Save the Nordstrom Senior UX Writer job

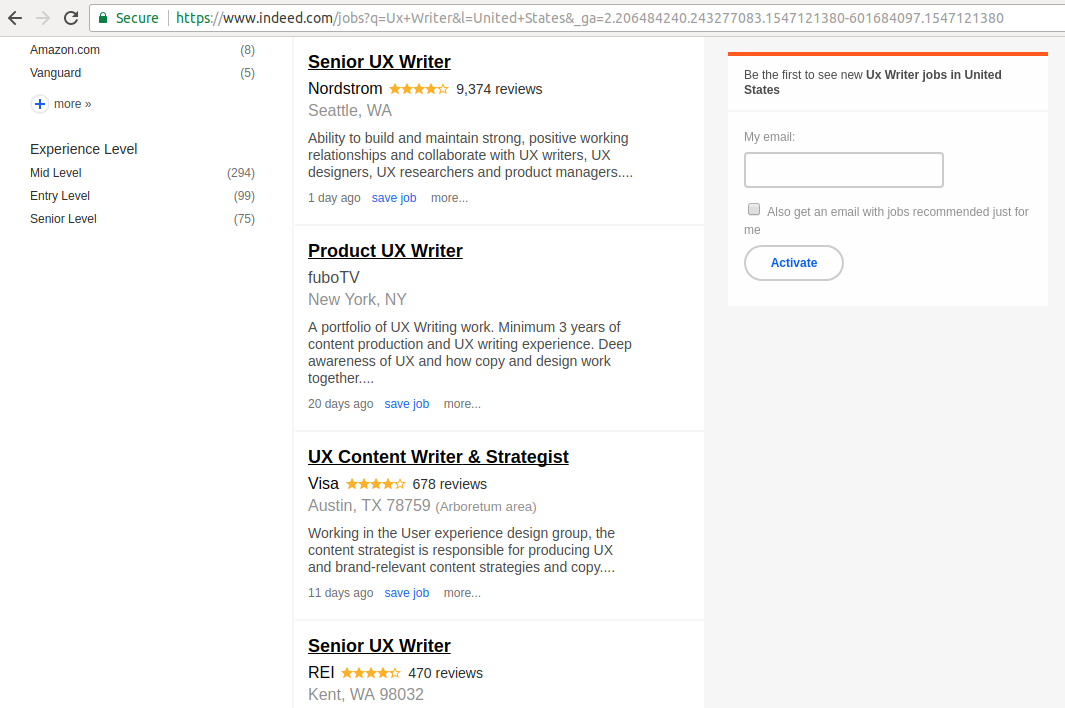[x=394, y=198]
